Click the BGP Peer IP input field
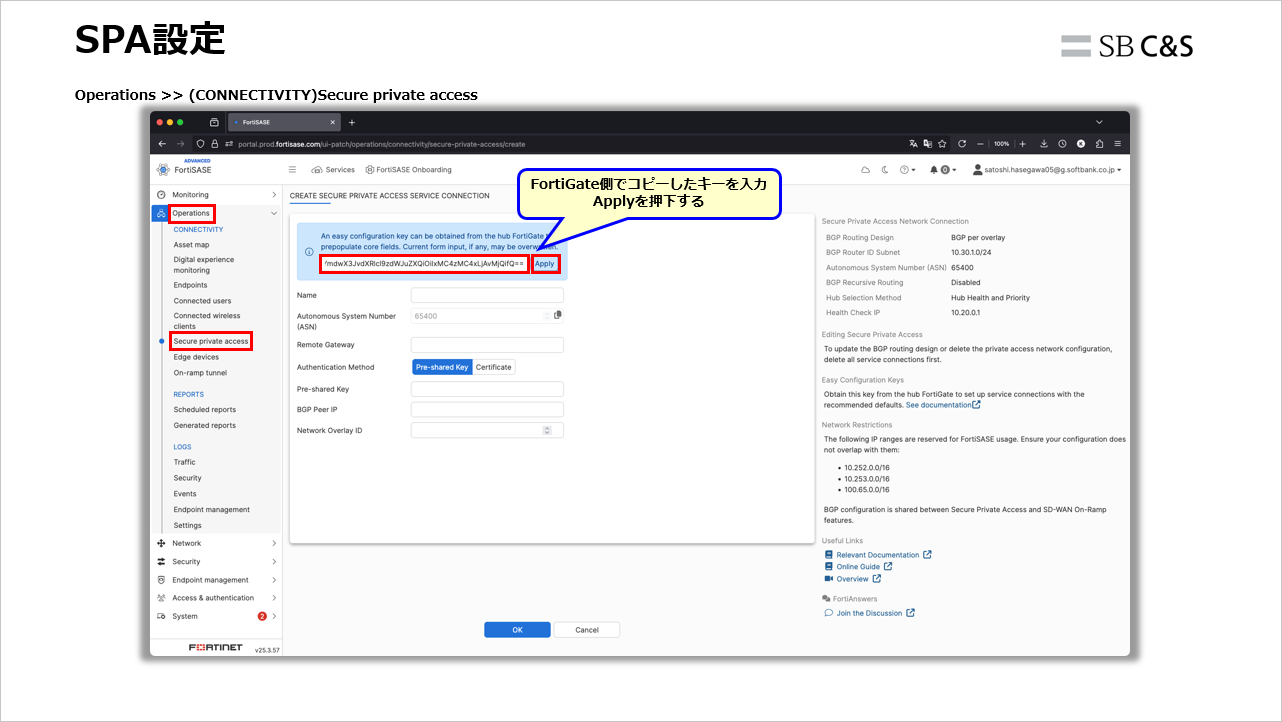The height and width of the screenshot is (722, 1282). click(487, 410)
